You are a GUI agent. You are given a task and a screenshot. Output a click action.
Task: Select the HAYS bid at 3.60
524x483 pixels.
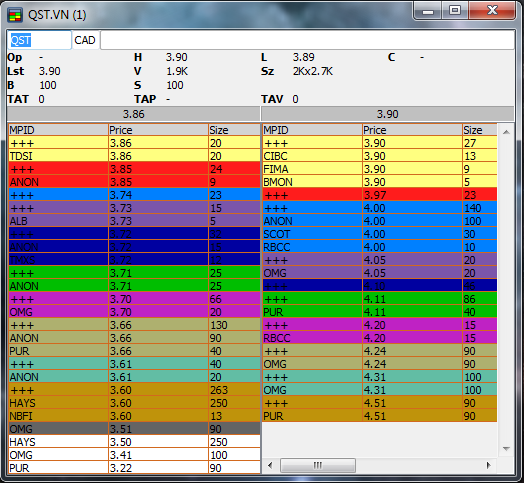pyautogui.click(x=134, y=403)
